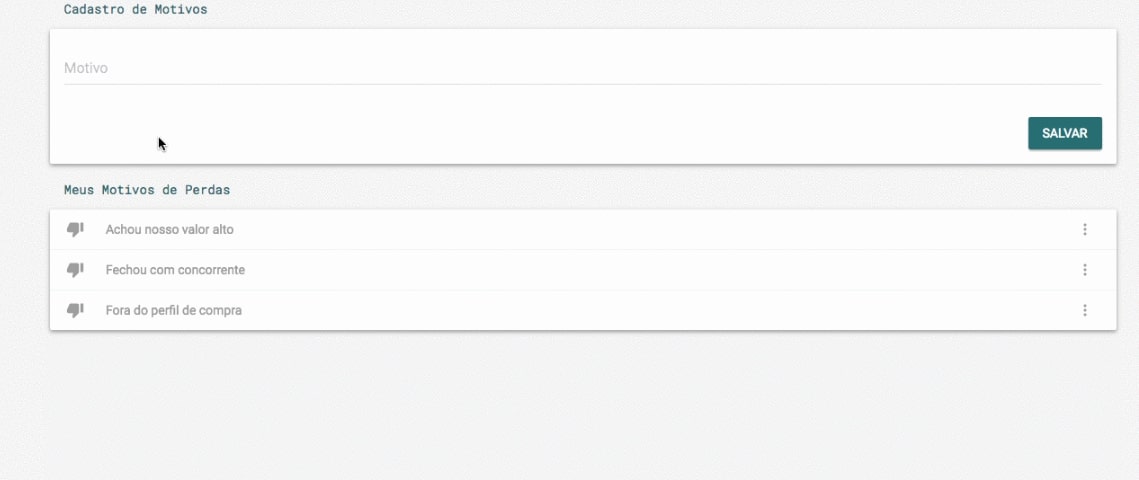This screenshot has width=1139, height=480.
Task: Click empty page background below the reasons list
Action: (x=581, y=407)
